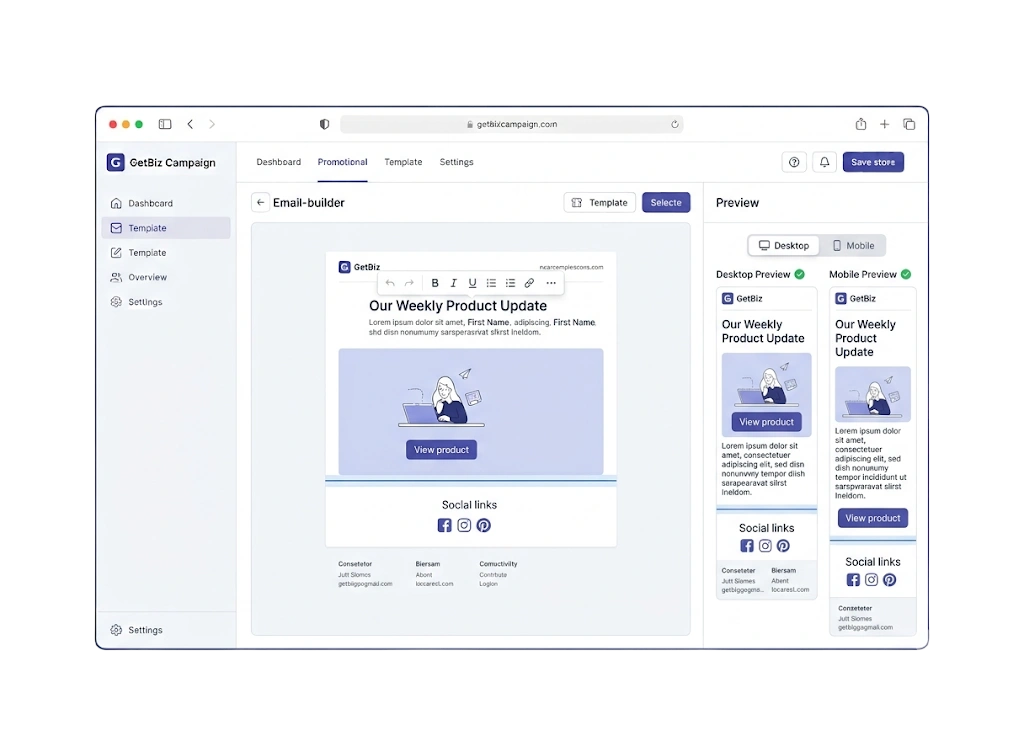Image resolution: width=1024 pixels, height=741 pixels.
Task: Apply bold formatting in the text toolbar
Action: (x=435, y=283)
